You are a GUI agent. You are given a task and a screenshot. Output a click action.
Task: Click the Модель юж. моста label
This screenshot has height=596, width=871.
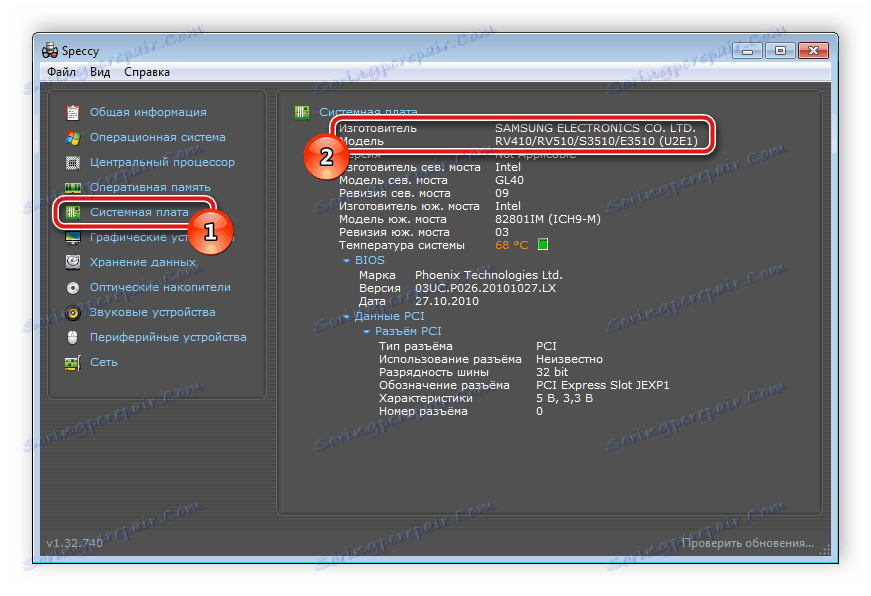click(393, 219)
